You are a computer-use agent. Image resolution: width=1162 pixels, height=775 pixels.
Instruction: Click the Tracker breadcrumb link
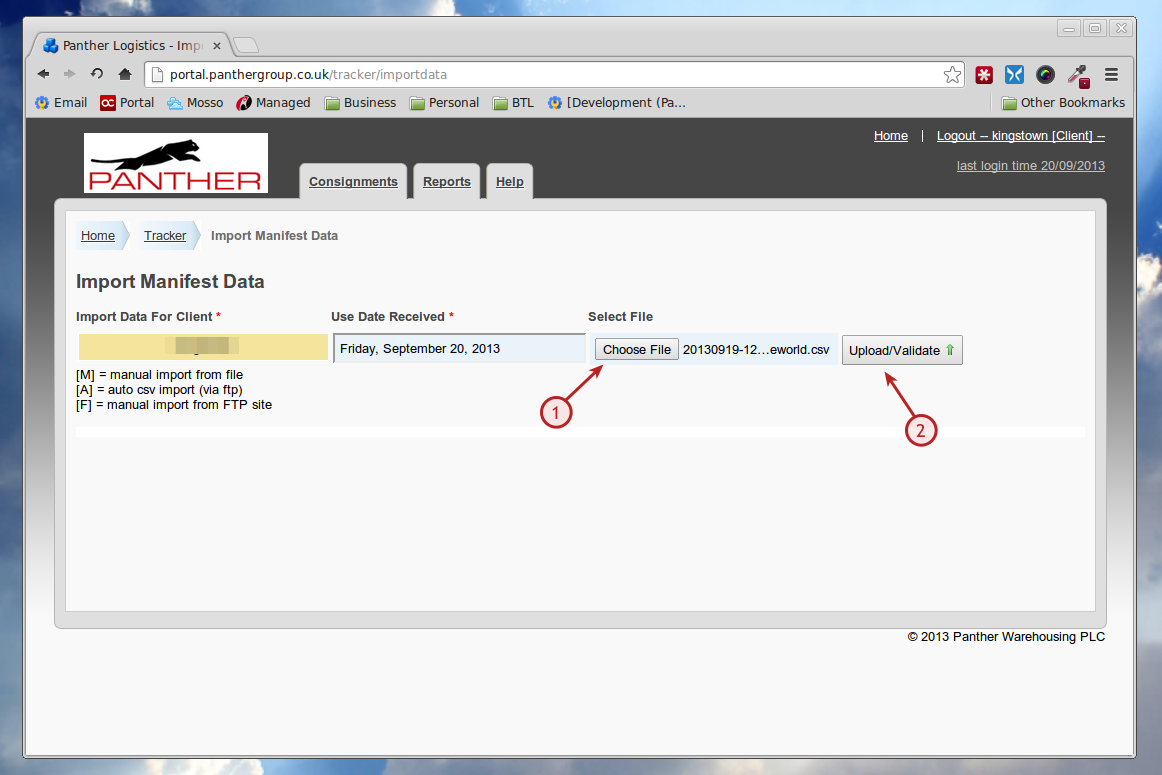165,236
